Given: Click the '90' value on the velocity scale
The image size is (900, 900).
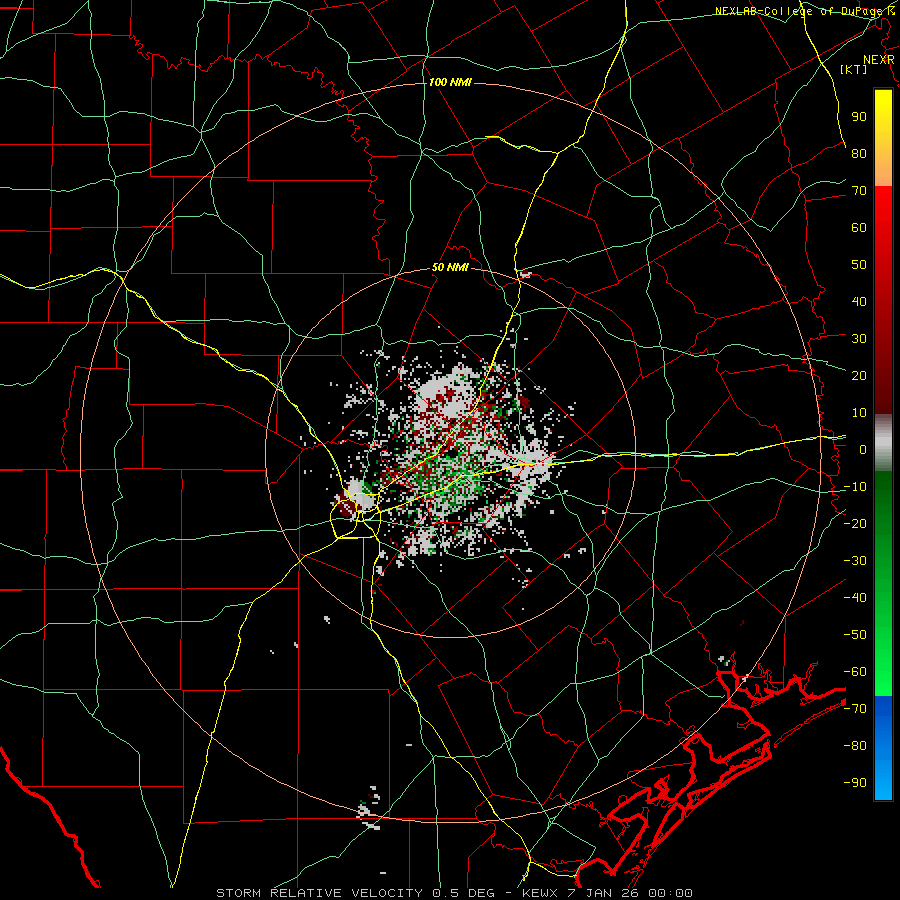Looking at the screenshot, I should (859, 117).
